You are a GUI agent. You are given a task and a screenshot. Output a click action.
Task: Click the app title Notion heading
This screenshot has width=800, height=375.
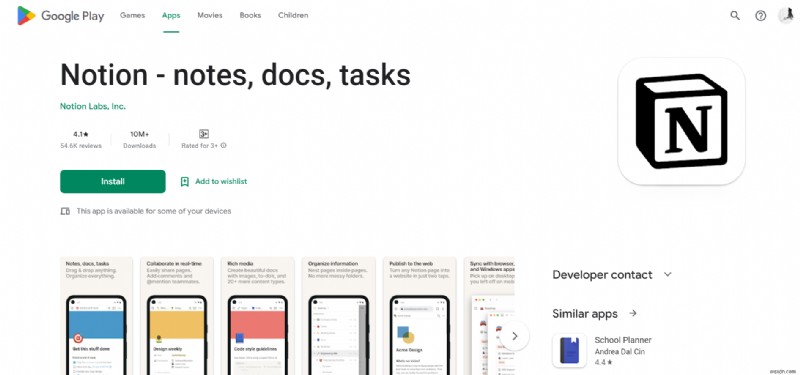click(235, 75)
